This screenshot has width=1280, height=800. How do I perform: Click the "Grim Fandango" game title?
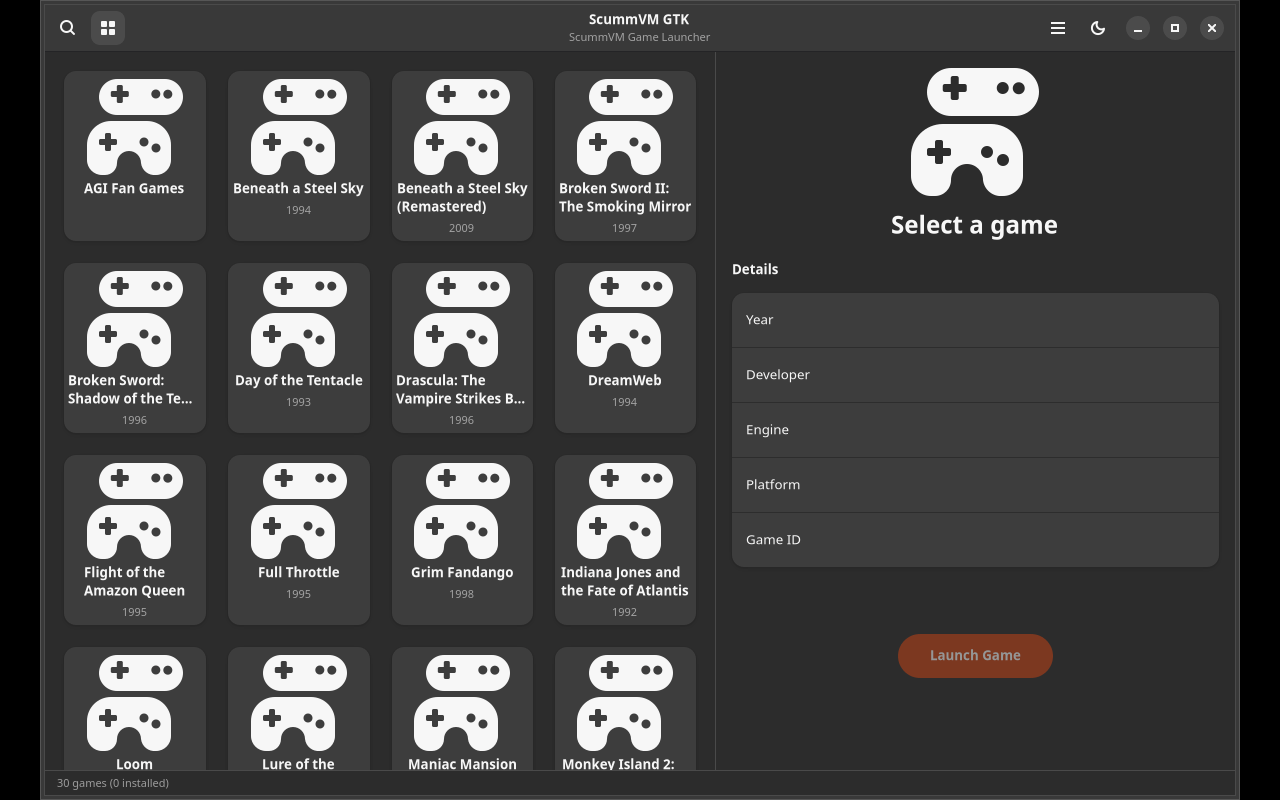click(462, 572)
